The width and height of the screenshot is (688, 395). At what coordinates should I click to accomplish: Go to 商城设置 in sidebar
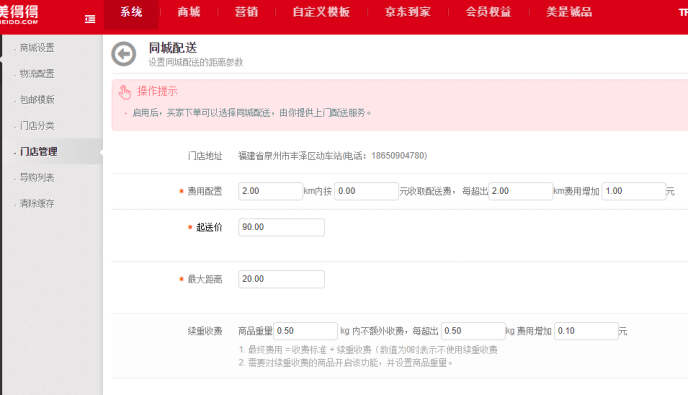(37, 48)
